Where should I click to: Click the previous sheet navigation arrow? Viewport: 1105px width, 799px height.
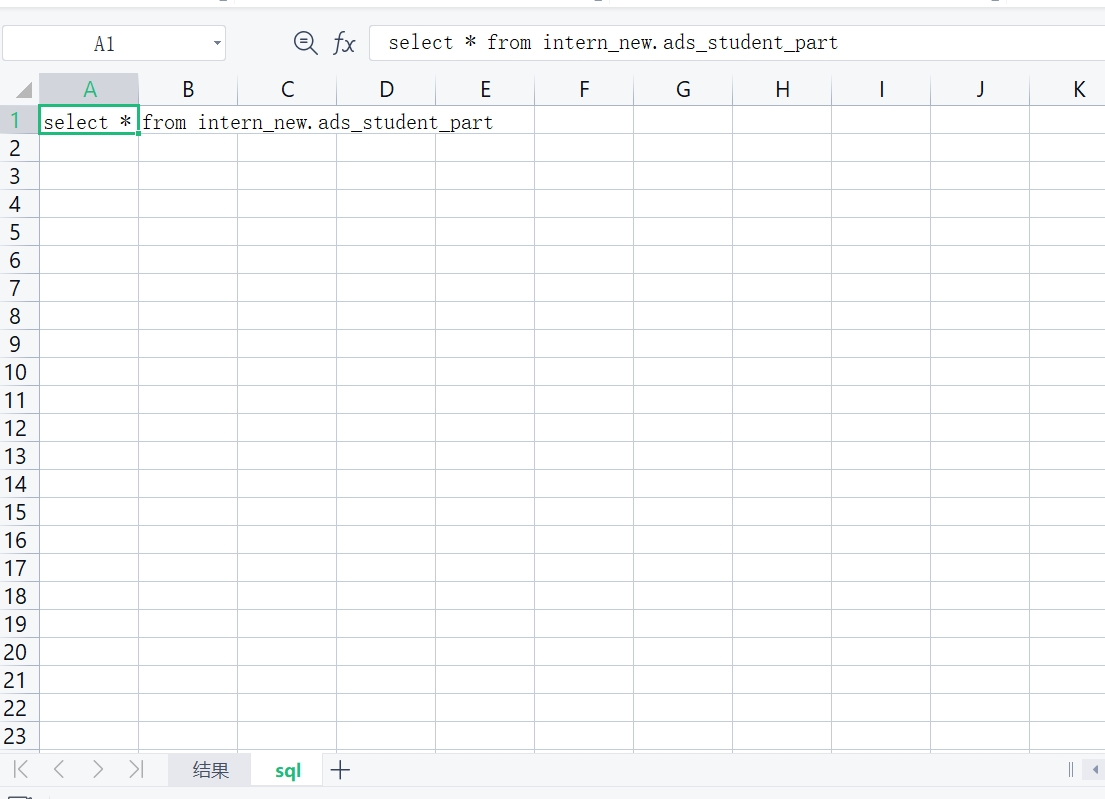[x=58, y=770]
